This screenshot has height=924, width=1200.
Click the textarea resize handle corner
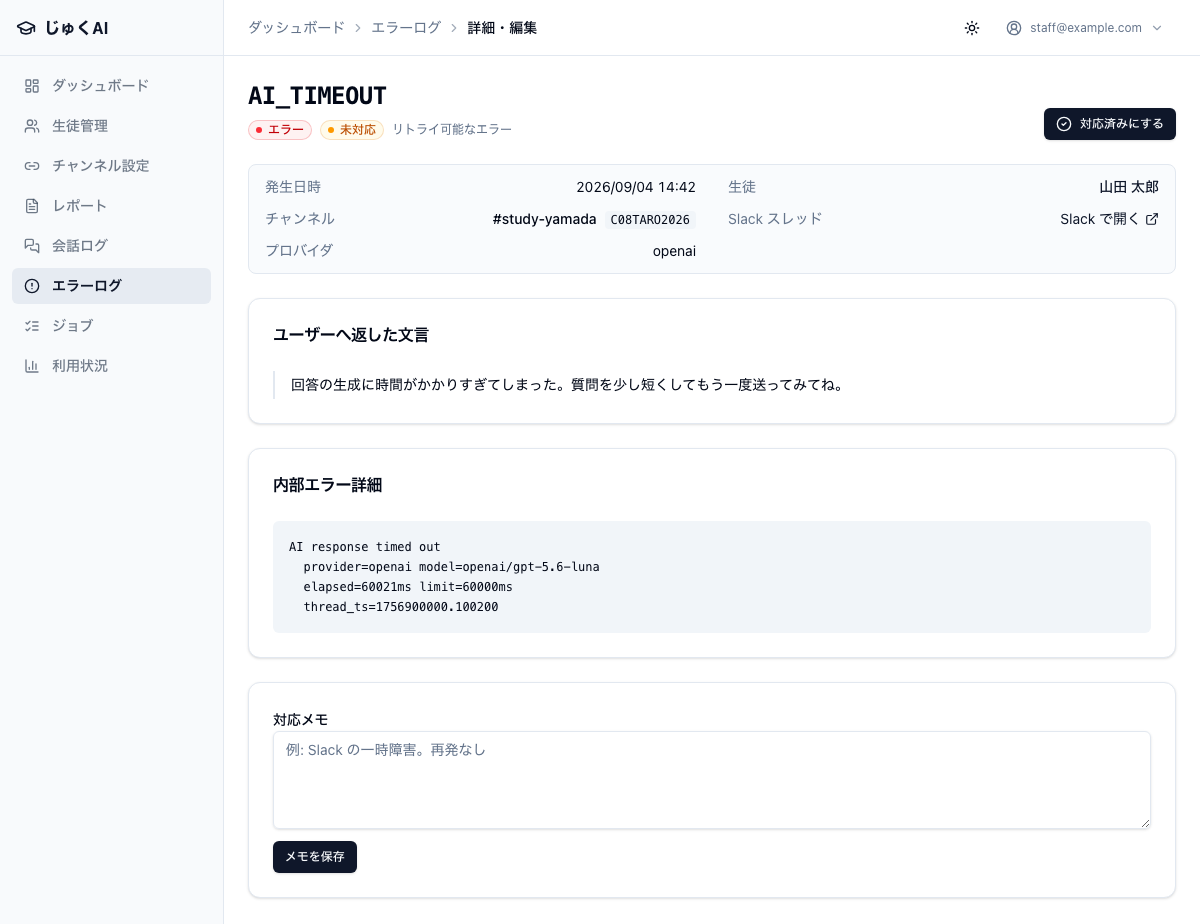(1145, 823)
